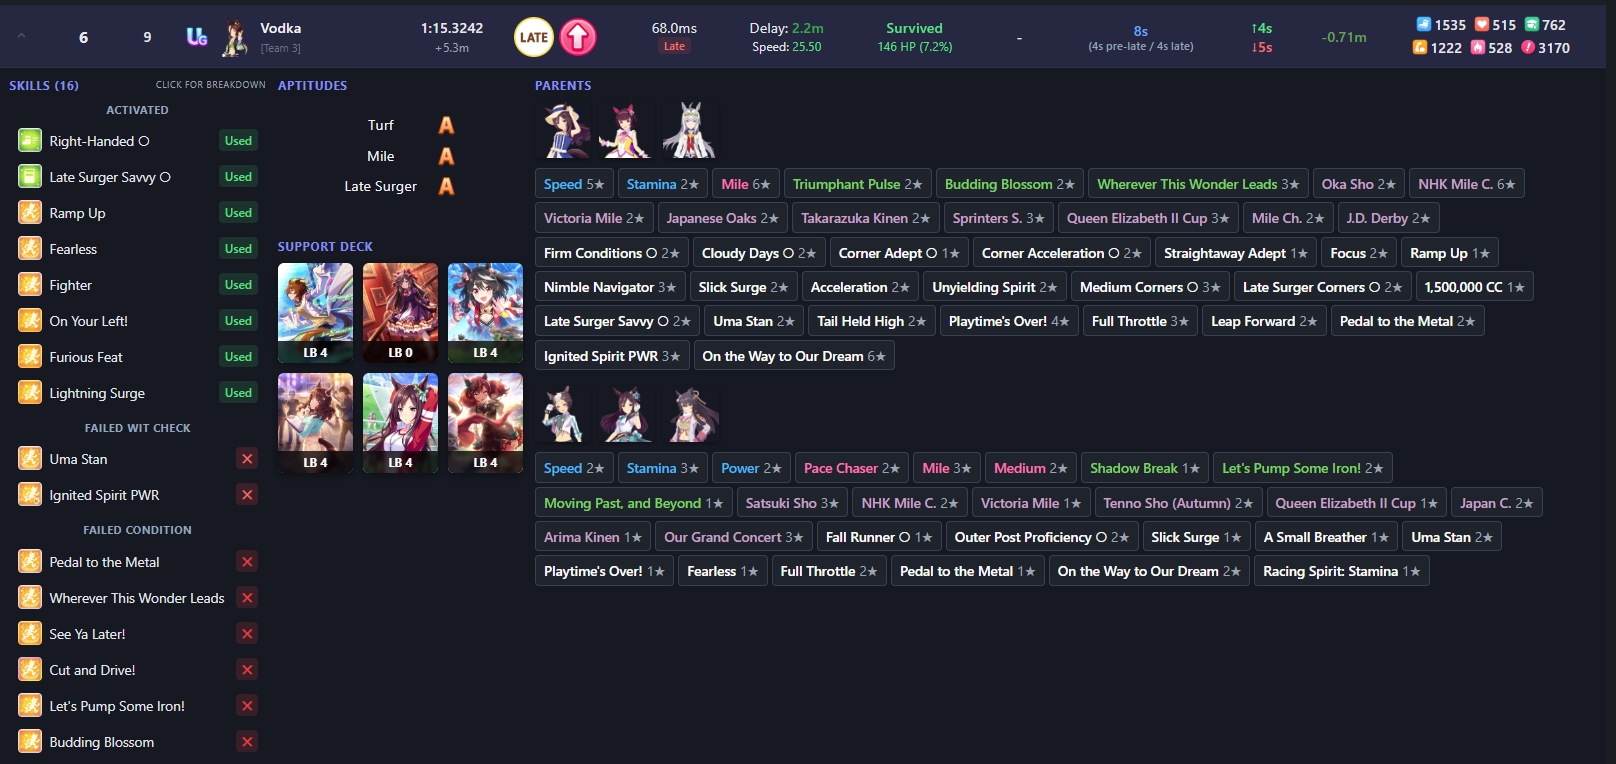
Task: Click the 'J.D. Derby 2★' race tag
Action: click(x=1388, y=218)
